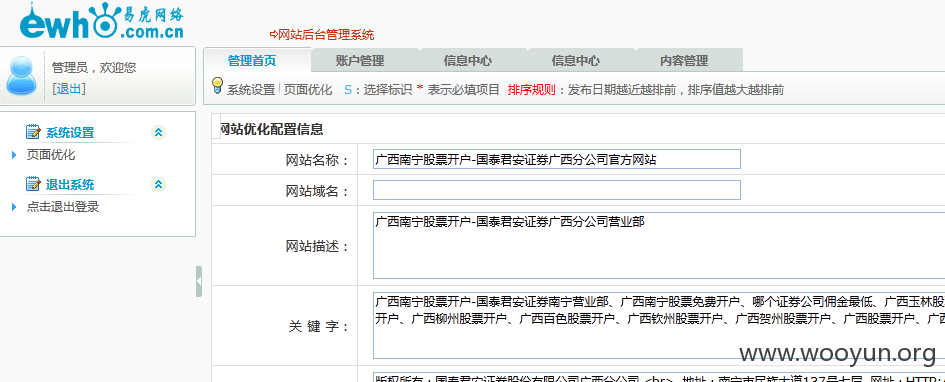The height and width of the screenshot is (382, 945).
Task: Select 点击退出登录 in the sidebar
Action: [63, 207]
